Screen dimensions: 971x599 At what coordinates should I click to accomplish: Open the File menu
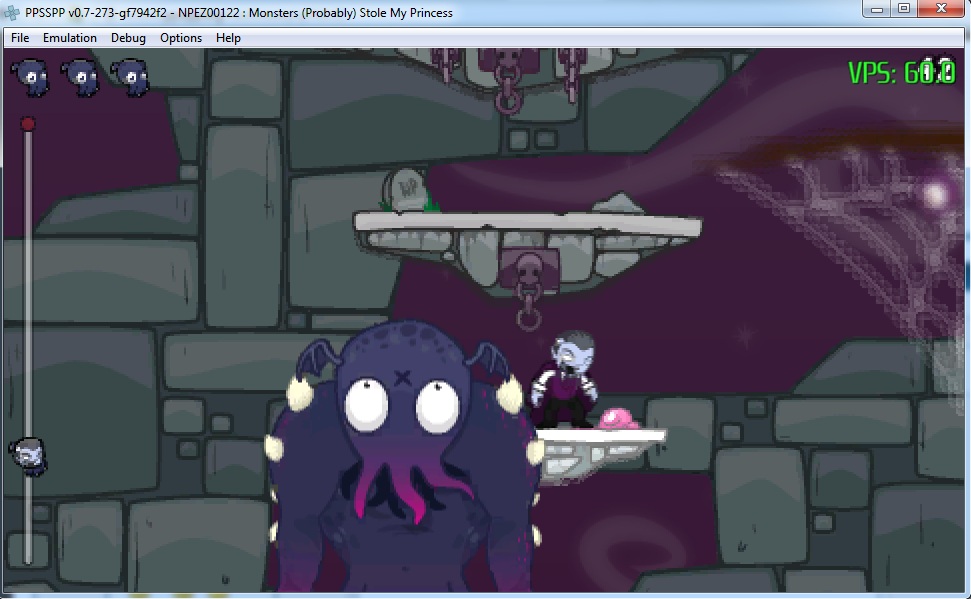[20, 38]
